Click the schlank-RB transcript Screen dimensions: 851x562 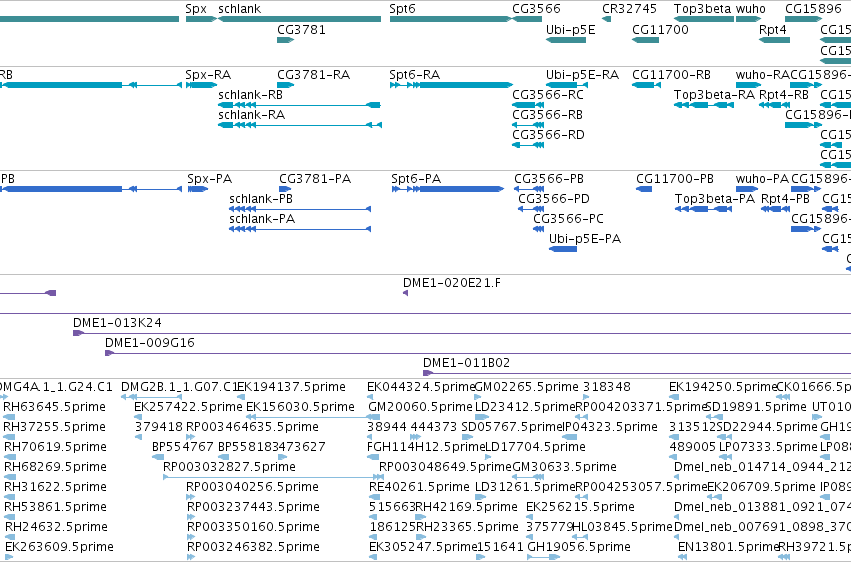300,105
